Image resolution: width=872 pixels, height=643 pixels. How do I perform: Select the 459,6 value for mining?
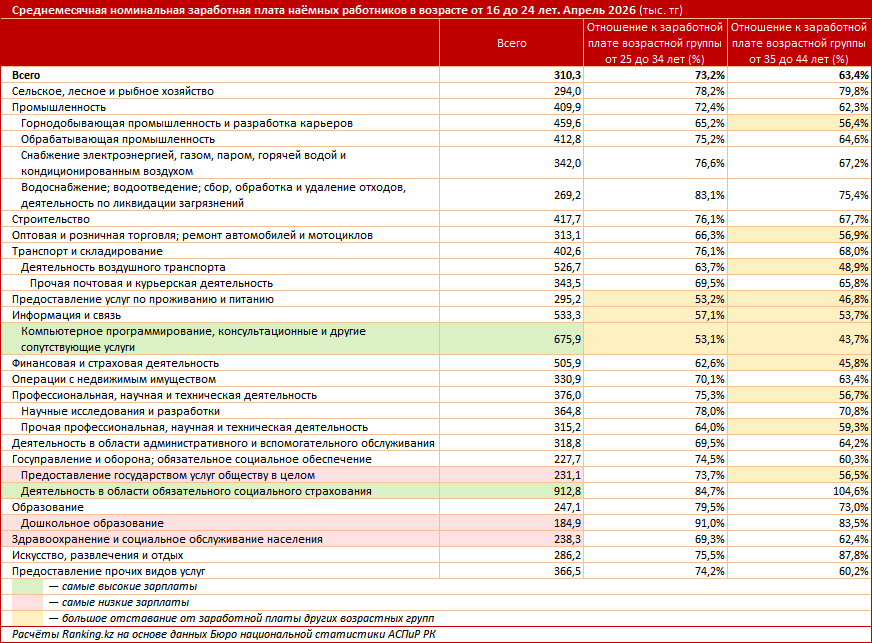click(567, 123)
